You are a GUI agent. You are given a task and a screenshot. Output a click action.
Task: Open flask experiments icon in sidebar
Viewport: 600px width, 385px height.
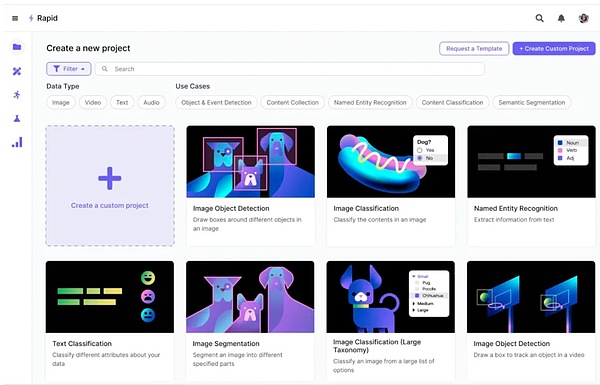[17, 119]
